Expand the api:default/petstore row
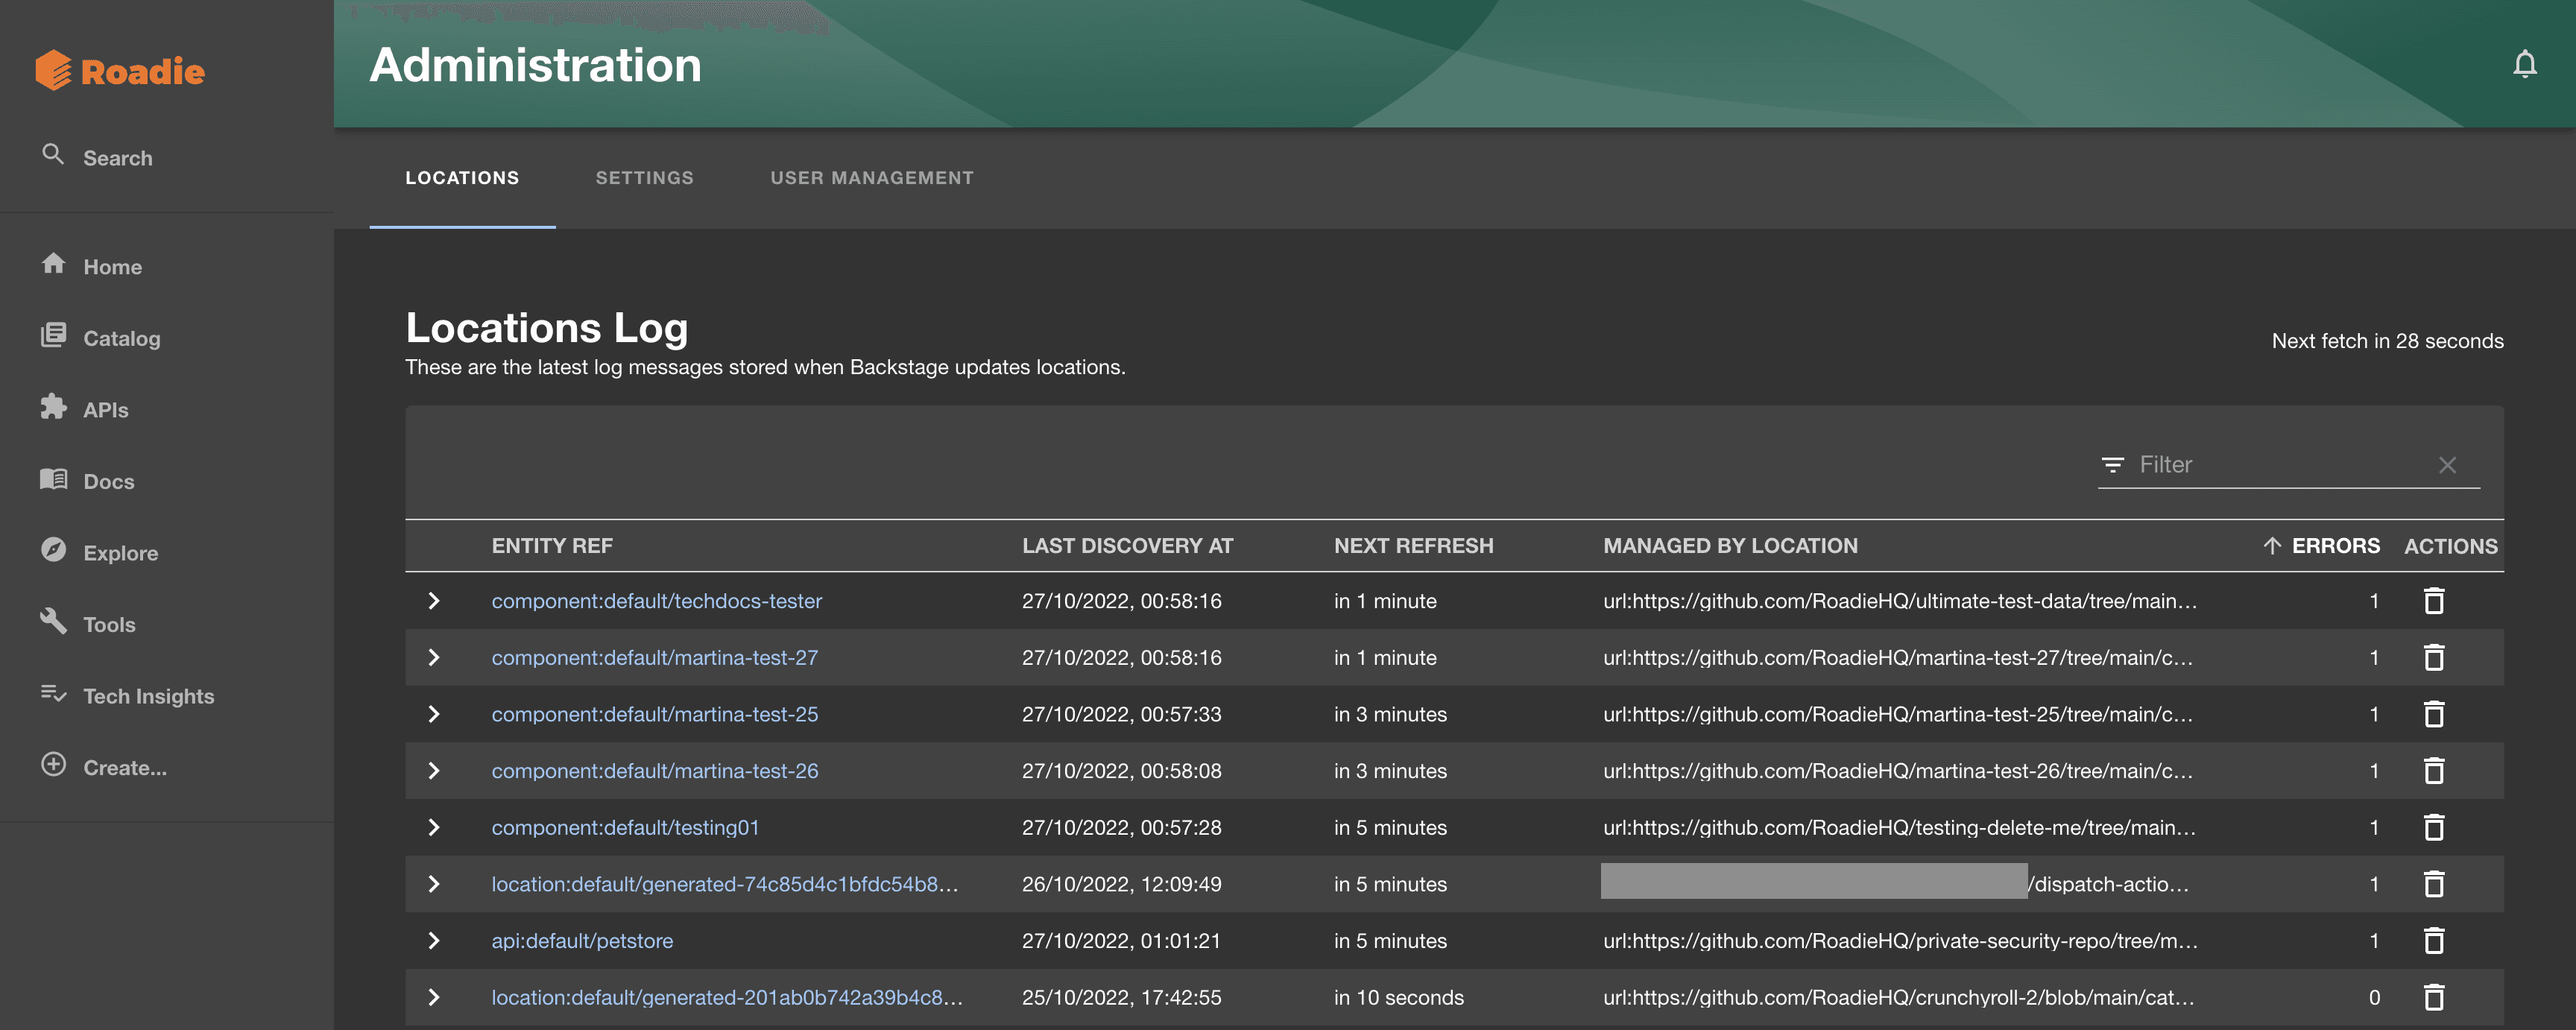Viewport: 2576px width, 1030px height. tap(433, 941)
